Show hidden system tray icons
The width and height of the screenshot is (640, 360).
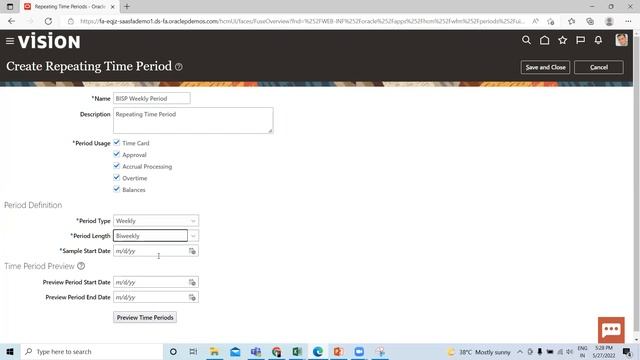[520, 352]
